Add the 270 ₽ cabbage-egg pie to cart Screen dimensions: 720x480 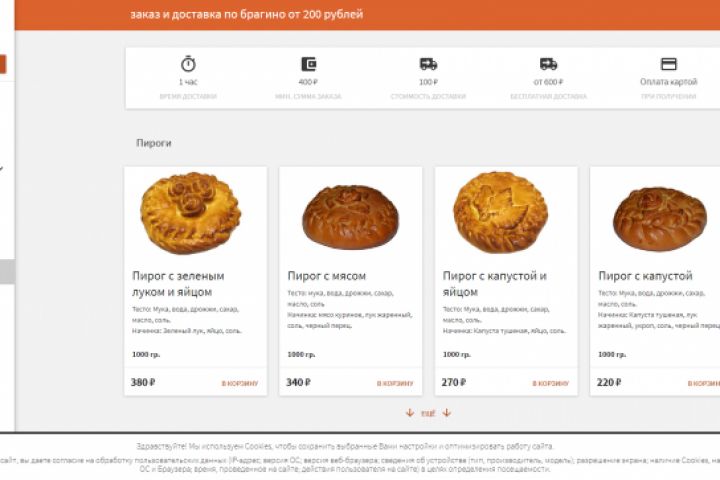point(550,383)
